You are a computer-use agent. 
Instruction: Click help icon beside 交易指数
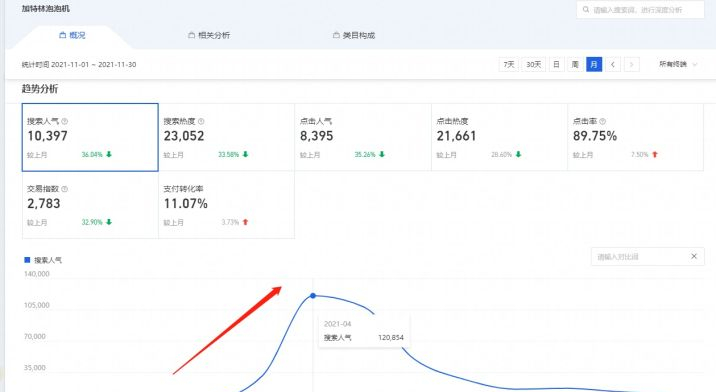(x=64, y=189)
